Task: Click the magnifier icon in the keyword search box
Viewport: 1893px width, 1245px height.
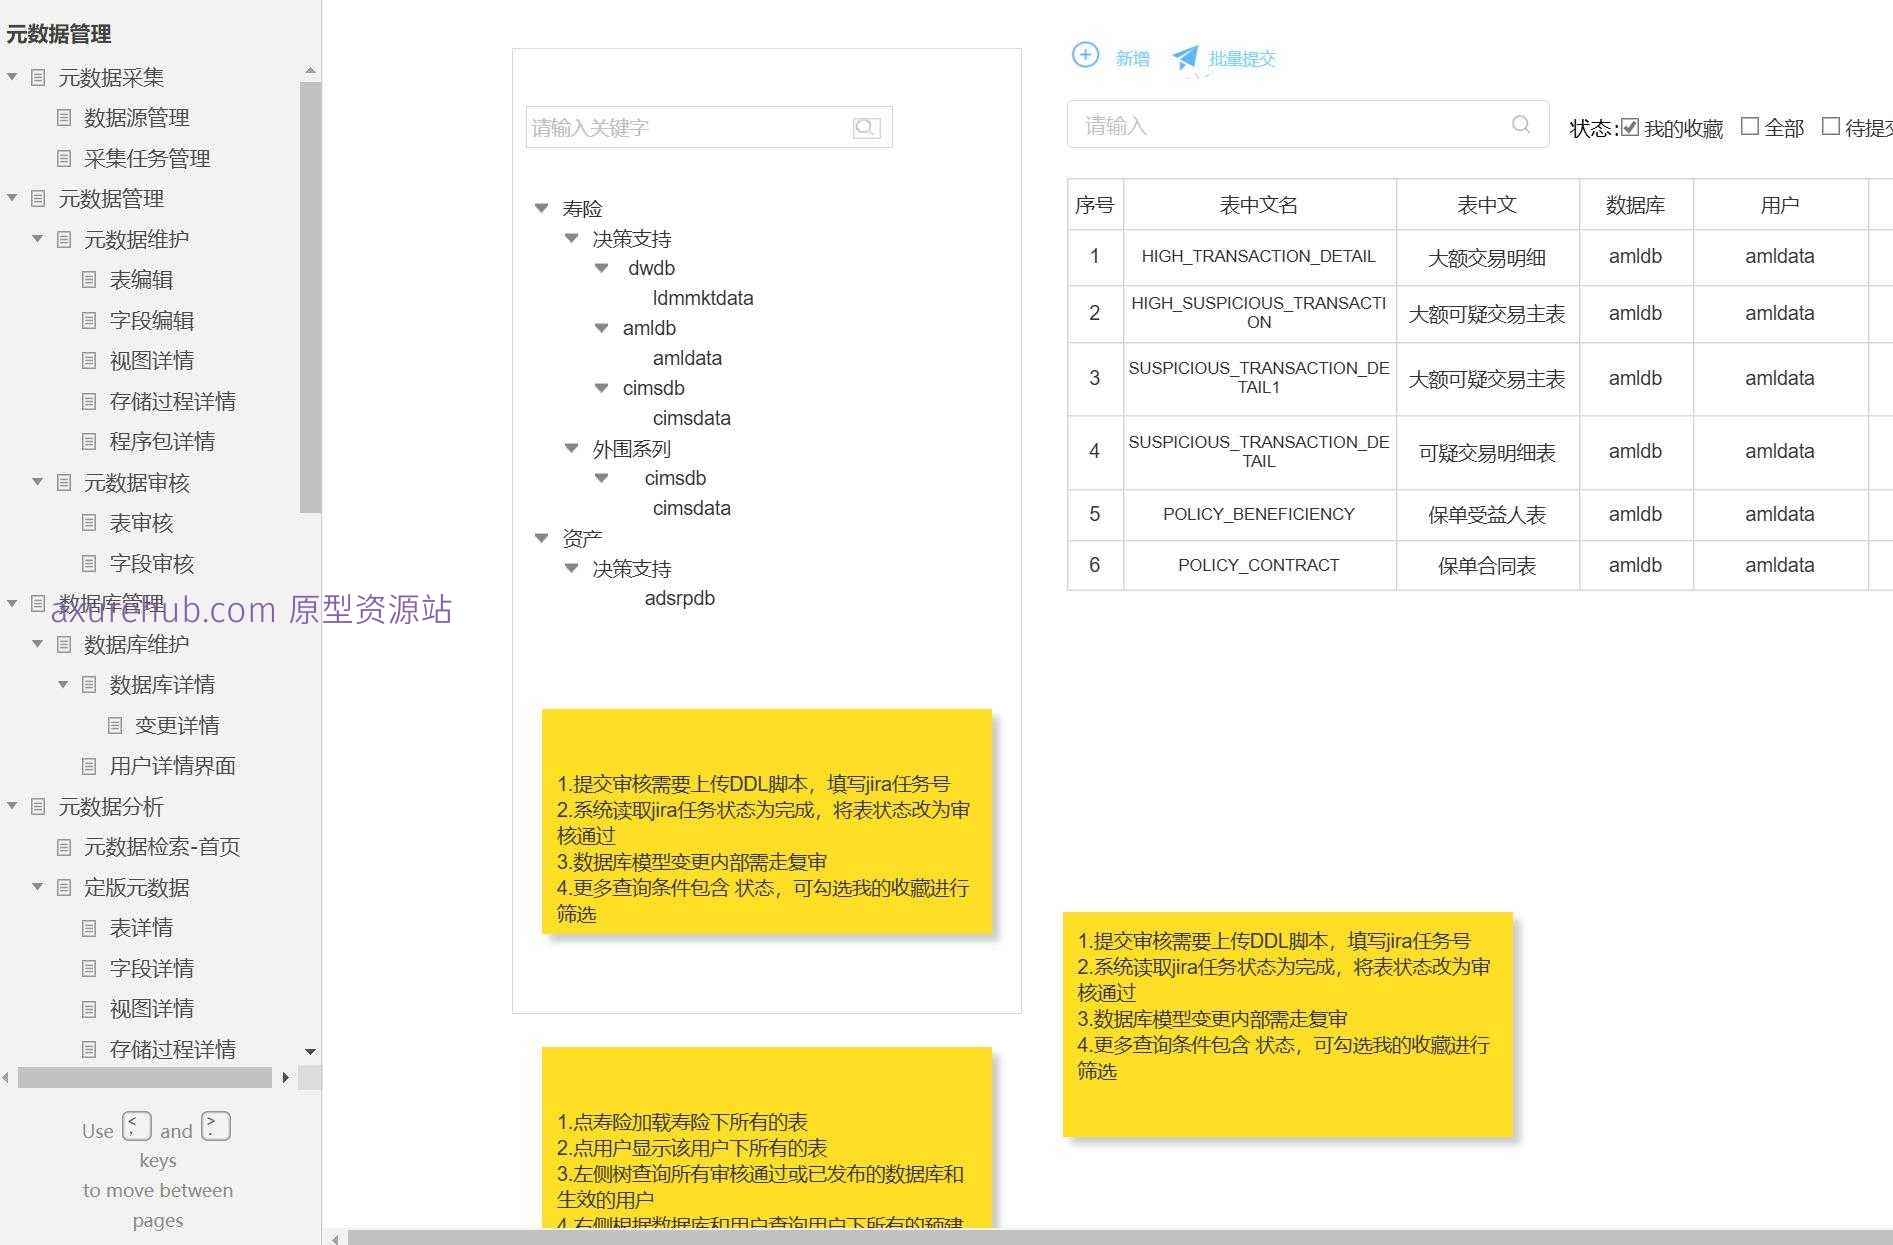Action: (x=865, y=127)
